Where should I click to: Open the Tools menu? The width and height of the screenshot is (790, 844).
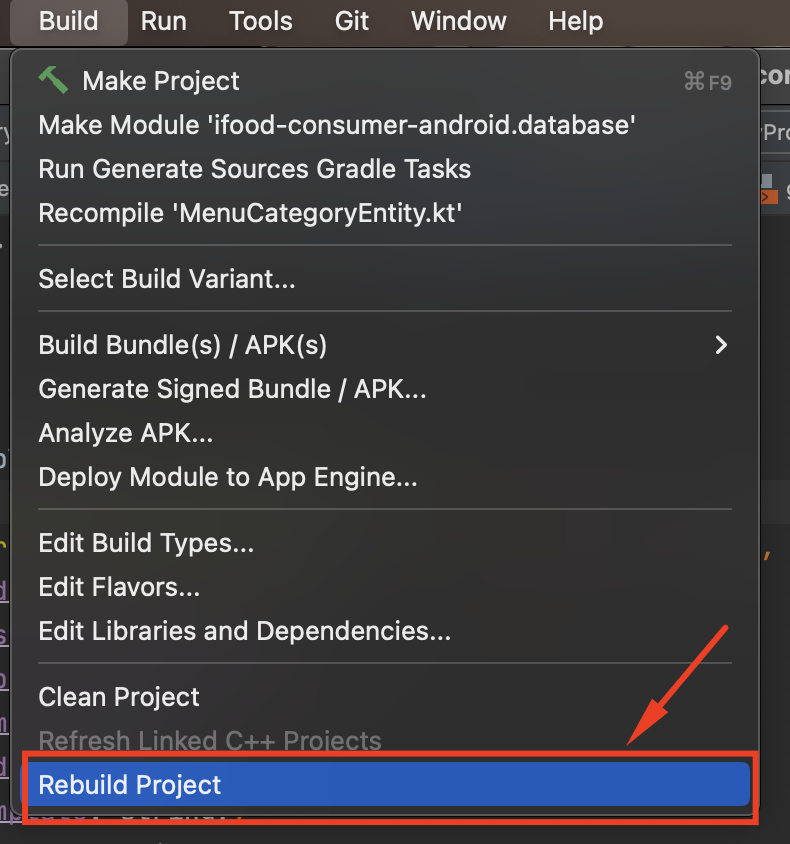(x=261, y=21)
